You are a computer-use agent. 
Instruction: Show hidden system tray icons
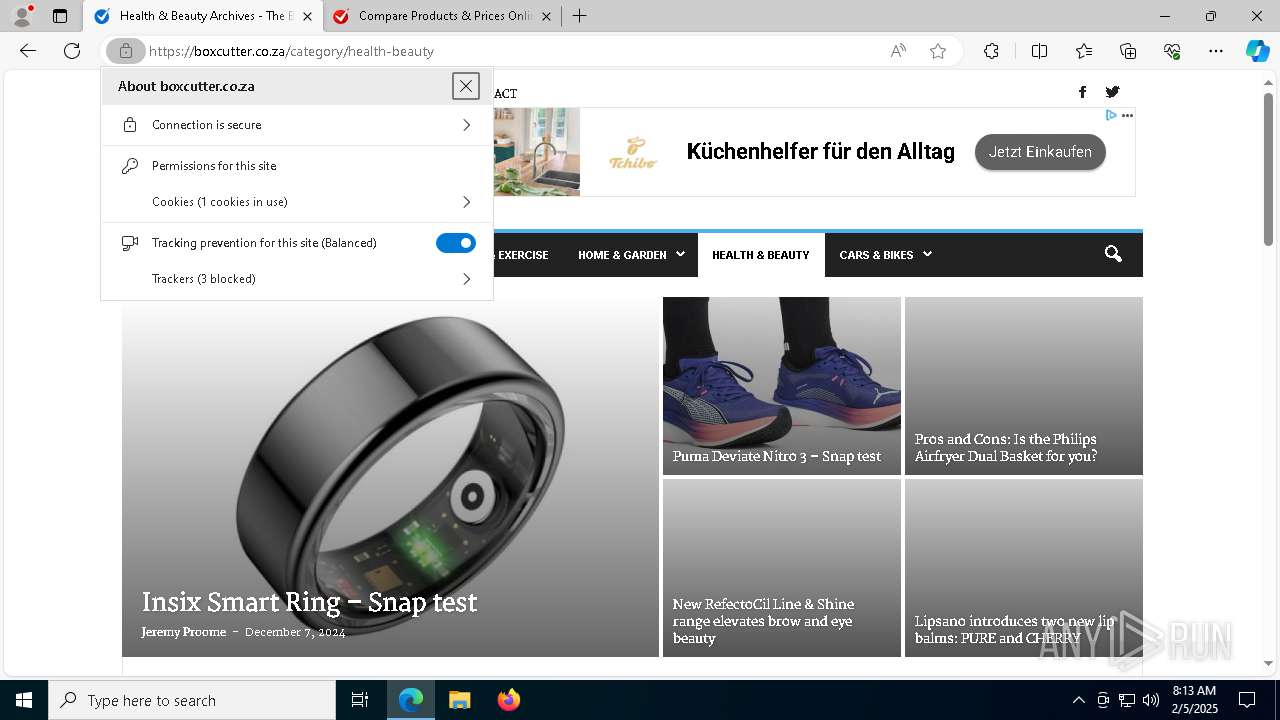[1078, 700]
